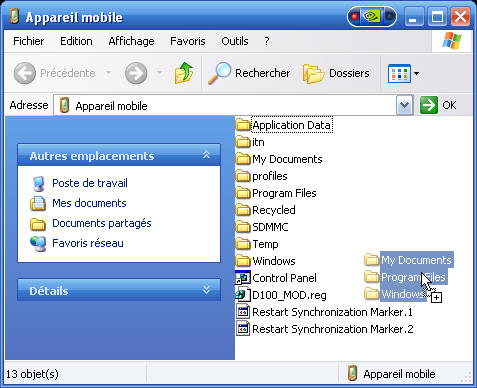
Task: Expand the Détails panel
Action: 206,290
